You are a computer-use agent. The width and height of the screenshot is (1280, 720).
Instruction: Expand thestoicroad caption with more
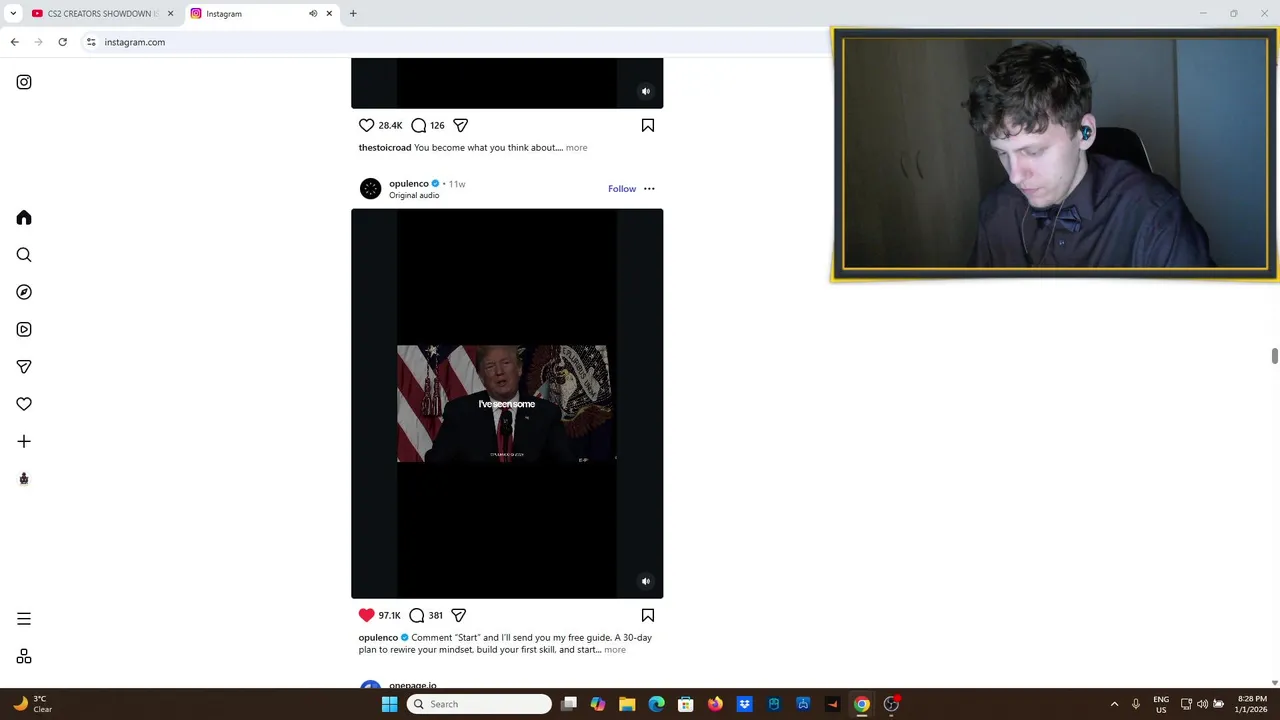click(576, 147)
